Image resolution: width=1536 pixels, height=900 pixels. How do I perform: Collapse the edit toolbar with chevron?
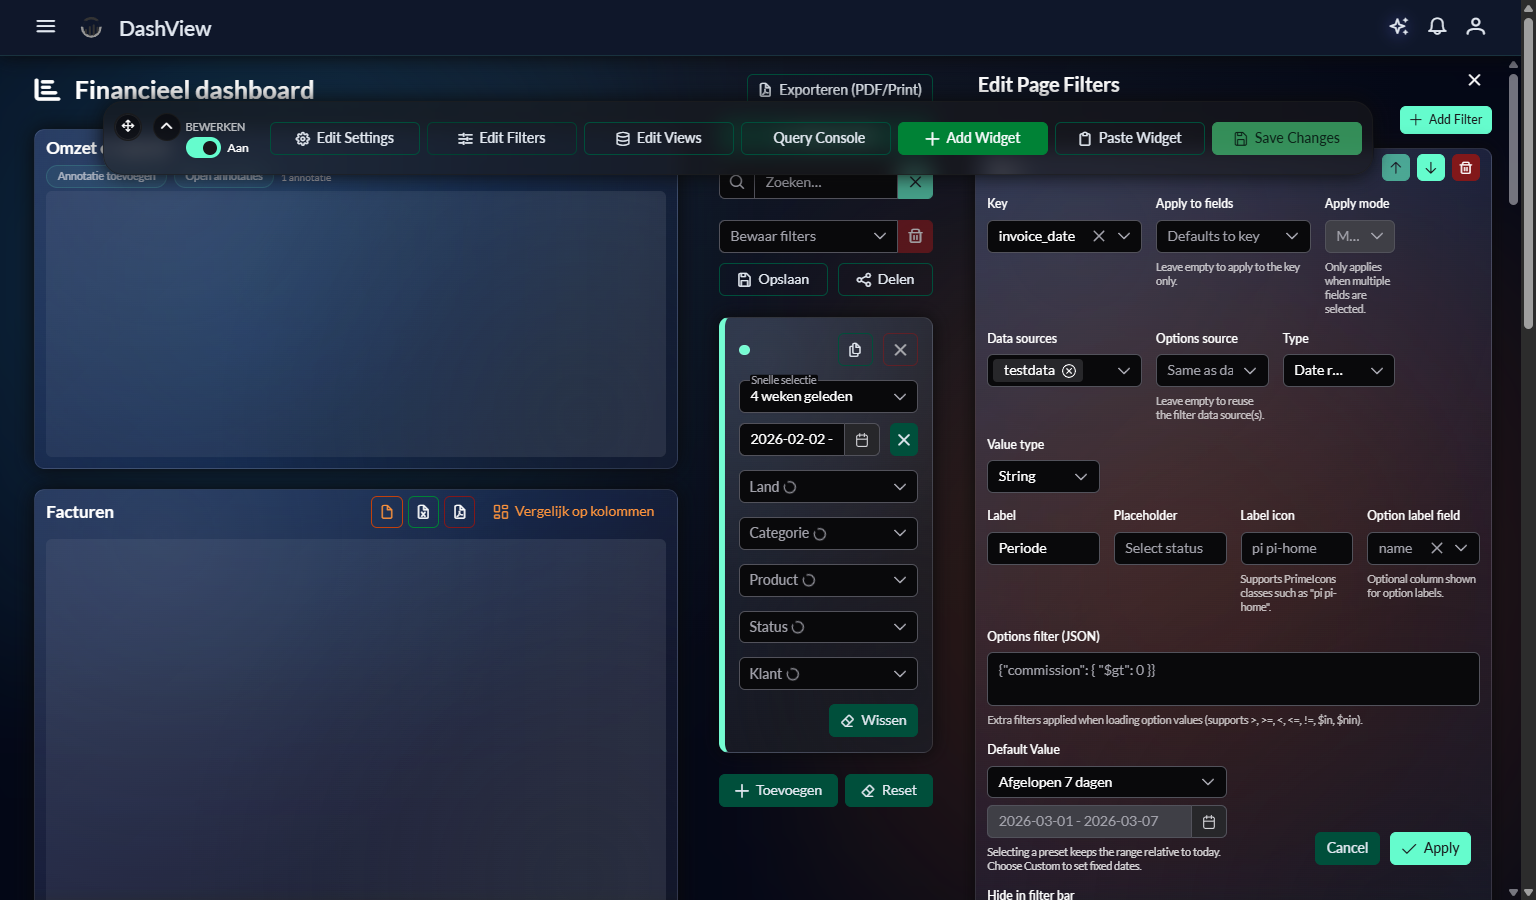(167, 127)
